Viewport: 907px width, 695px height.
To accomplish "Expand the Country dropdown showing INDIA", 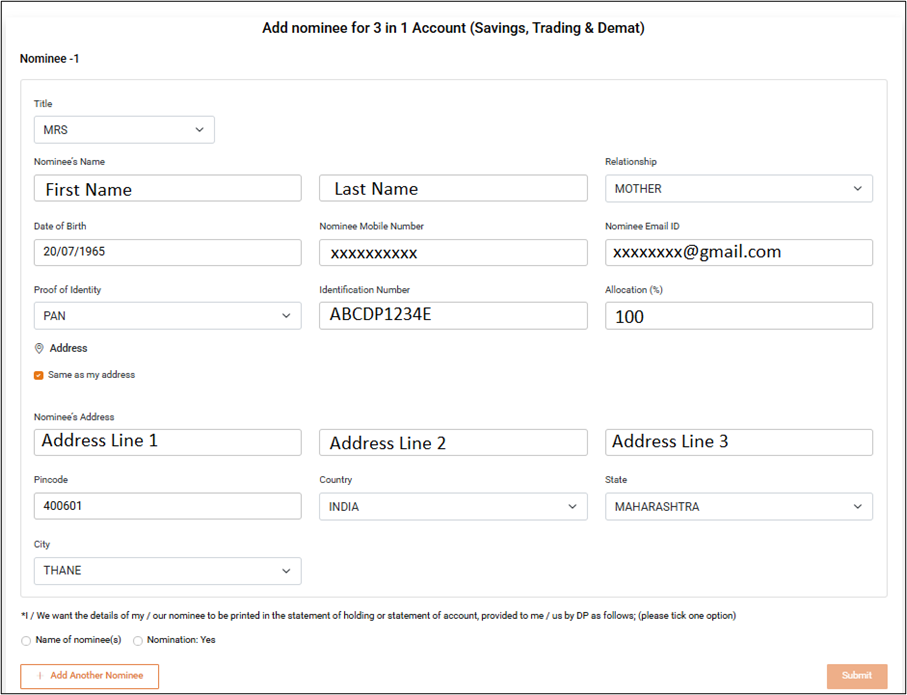I will coord(453,507).
